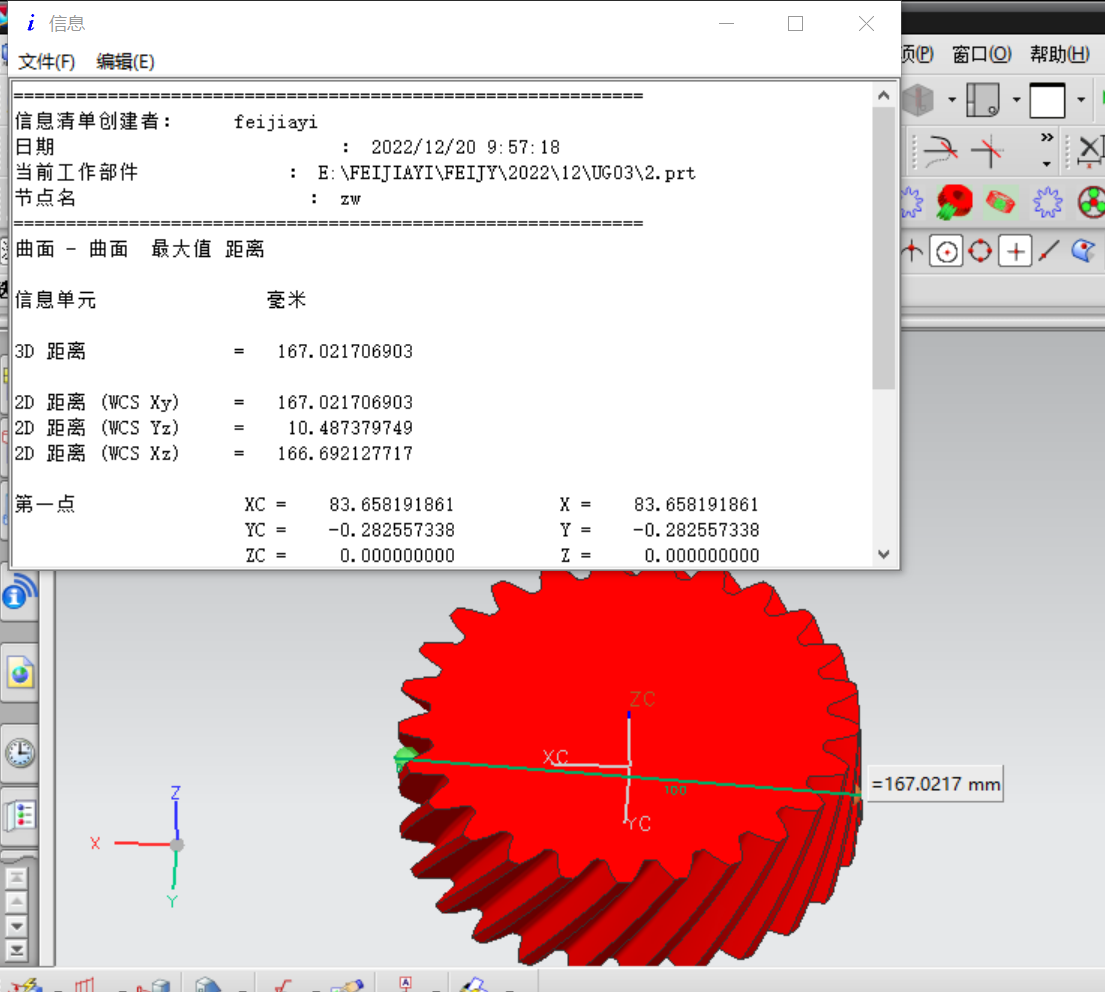Minimize the 信息 window

tap(727, 23)
